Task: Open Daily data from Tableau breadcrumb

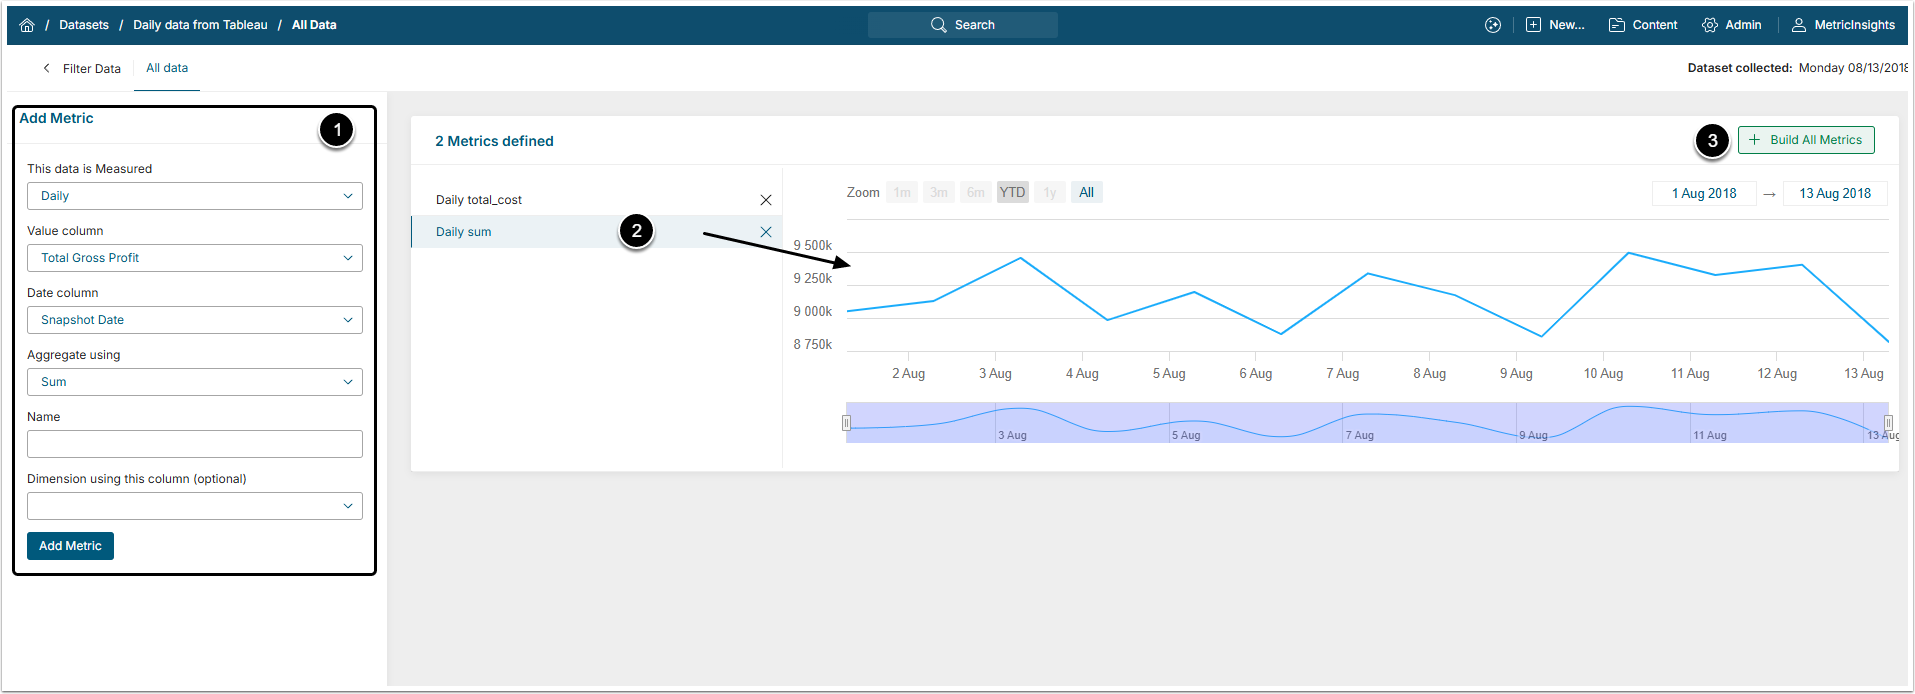Action: pos(200,25)
